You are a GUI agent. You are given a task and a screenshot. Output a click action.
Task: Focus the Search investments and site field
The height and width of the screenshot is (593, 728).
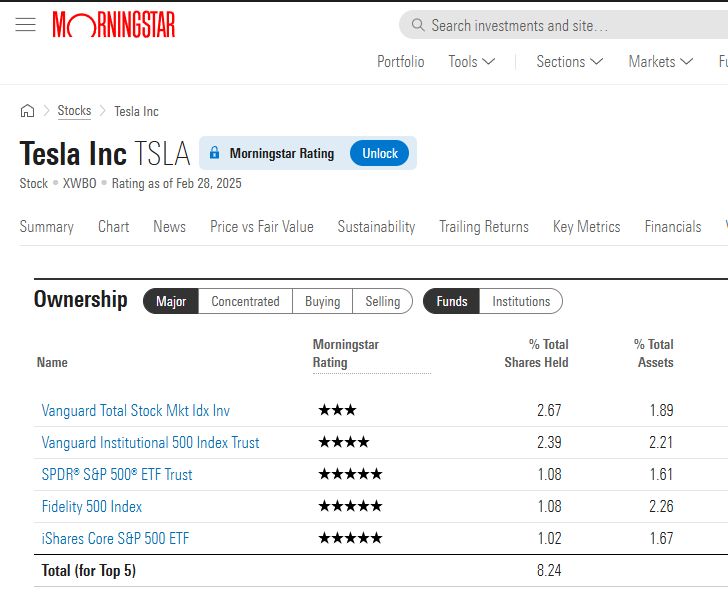[x=563, y=25]
